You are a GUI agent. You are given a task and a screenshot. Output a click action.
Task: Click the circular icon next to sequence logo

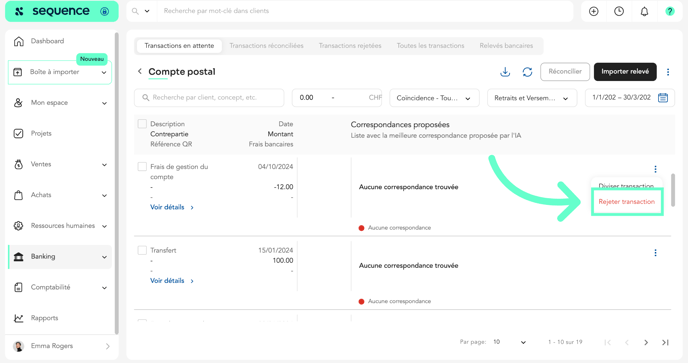(x=104, y=11)
